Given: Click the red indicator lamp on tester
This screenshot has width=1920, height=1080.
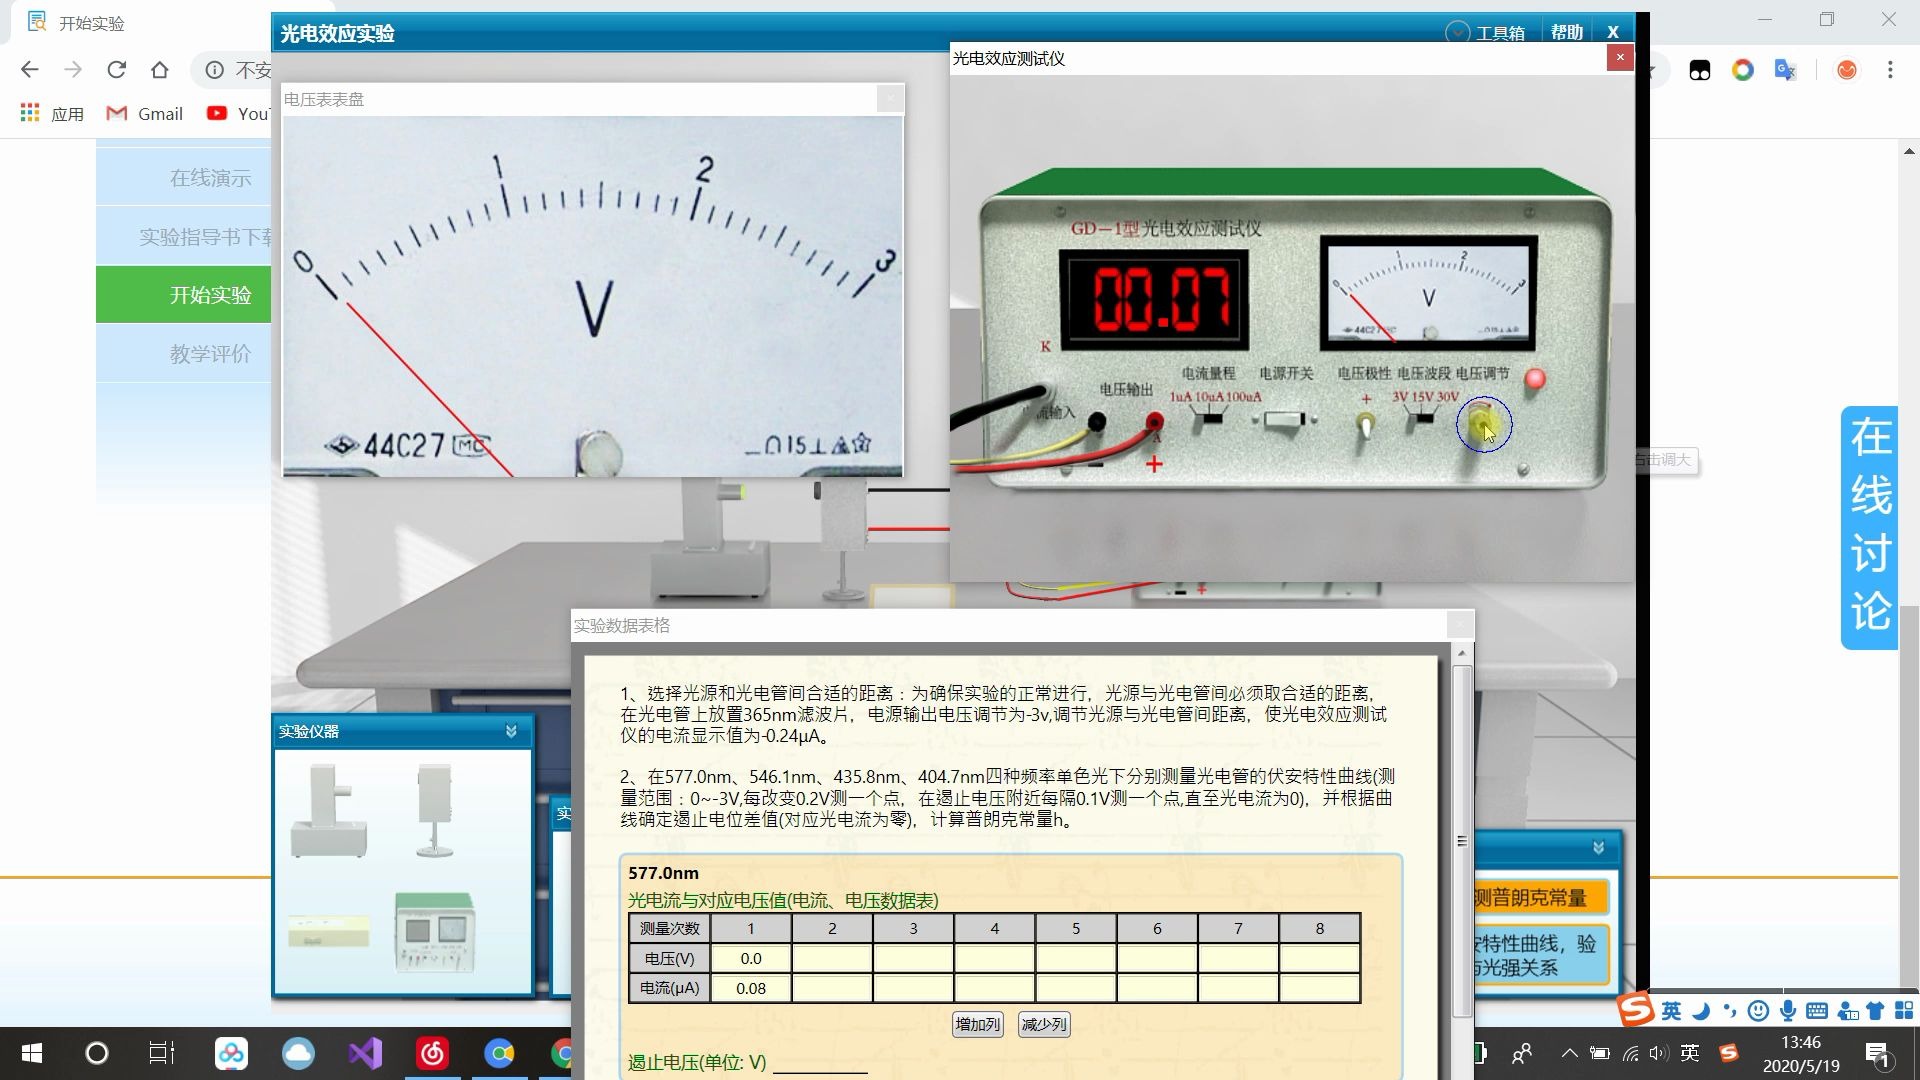Looking at the screenshot, I should point(1535,379).
